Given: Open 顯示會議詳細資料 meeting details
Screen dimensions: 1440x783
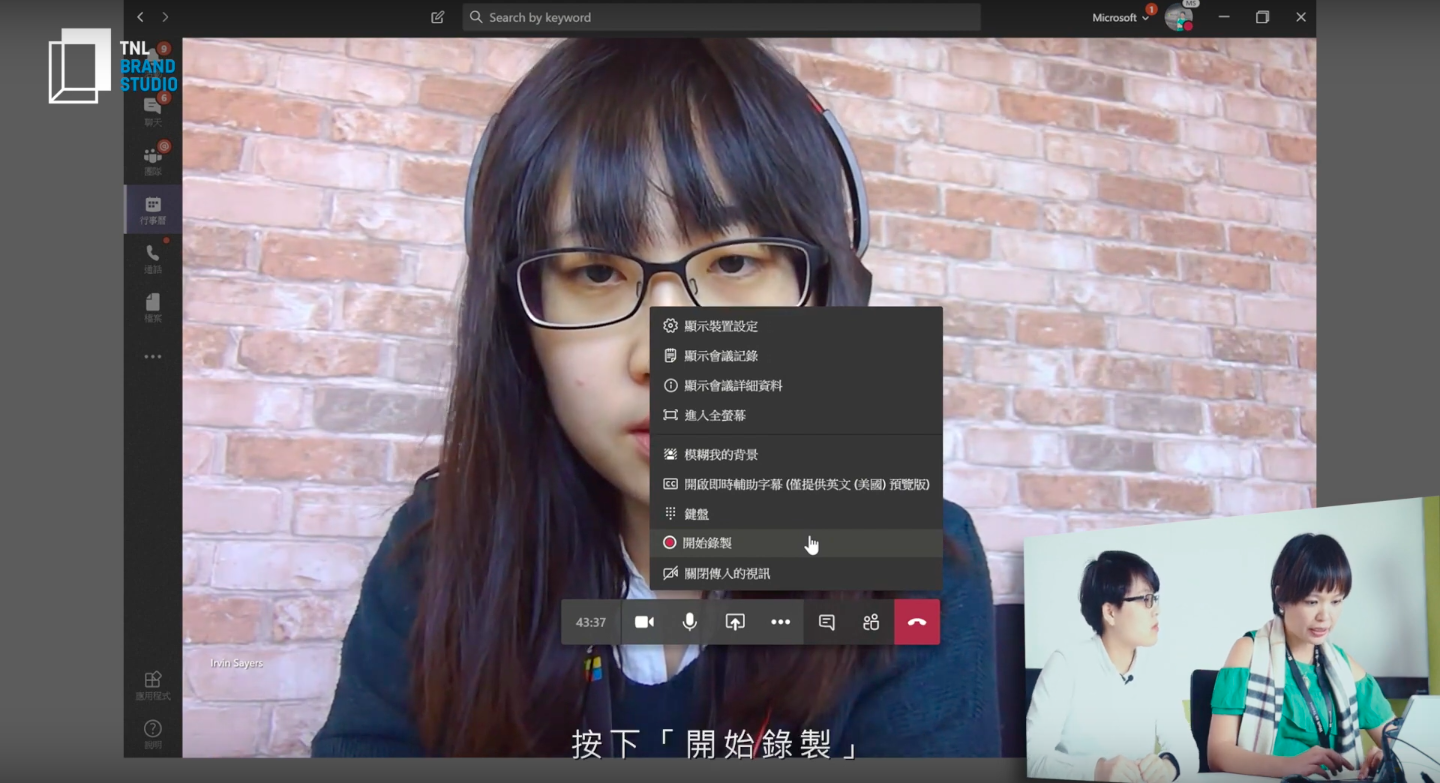Looking at the screenshot, I should pos(733,386).
